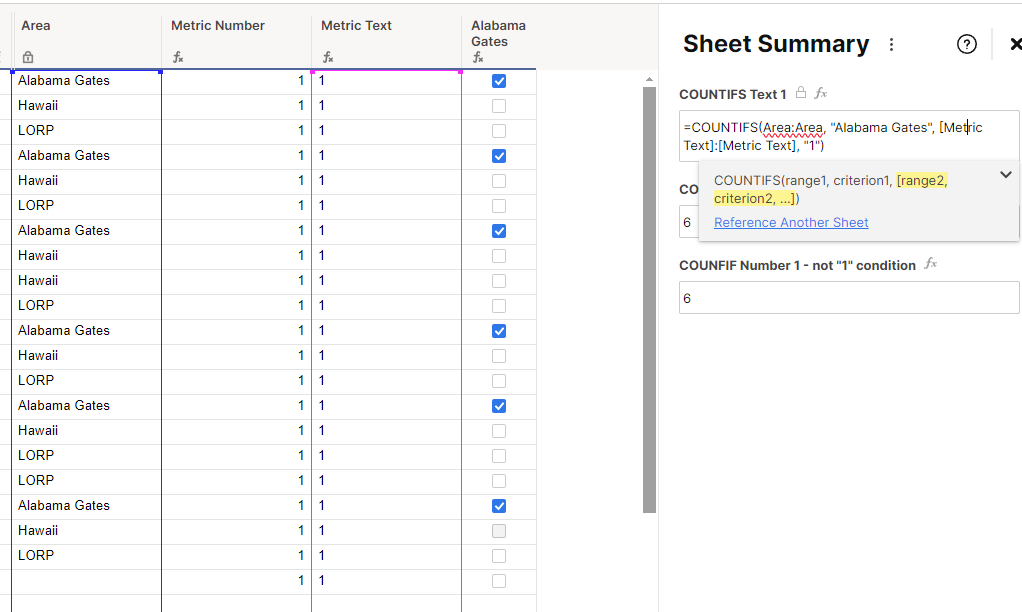Select the last Hawaii cell in Area column

86,531
